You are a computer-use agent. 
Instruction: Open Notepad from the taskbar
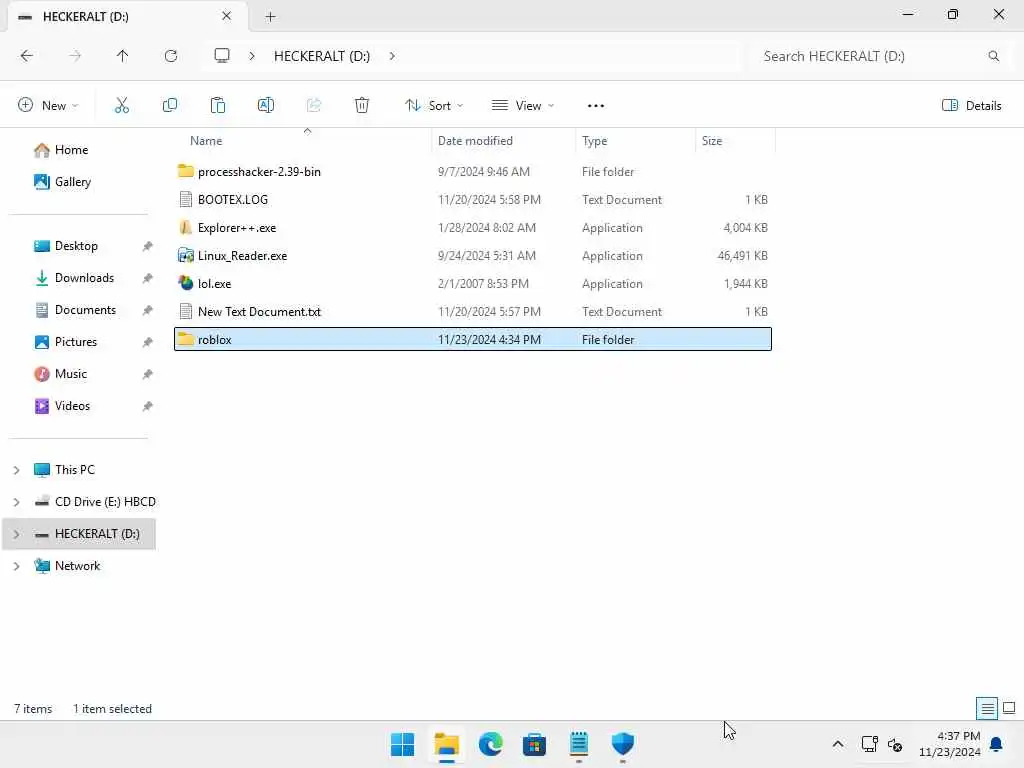click(x=579, y=744)
